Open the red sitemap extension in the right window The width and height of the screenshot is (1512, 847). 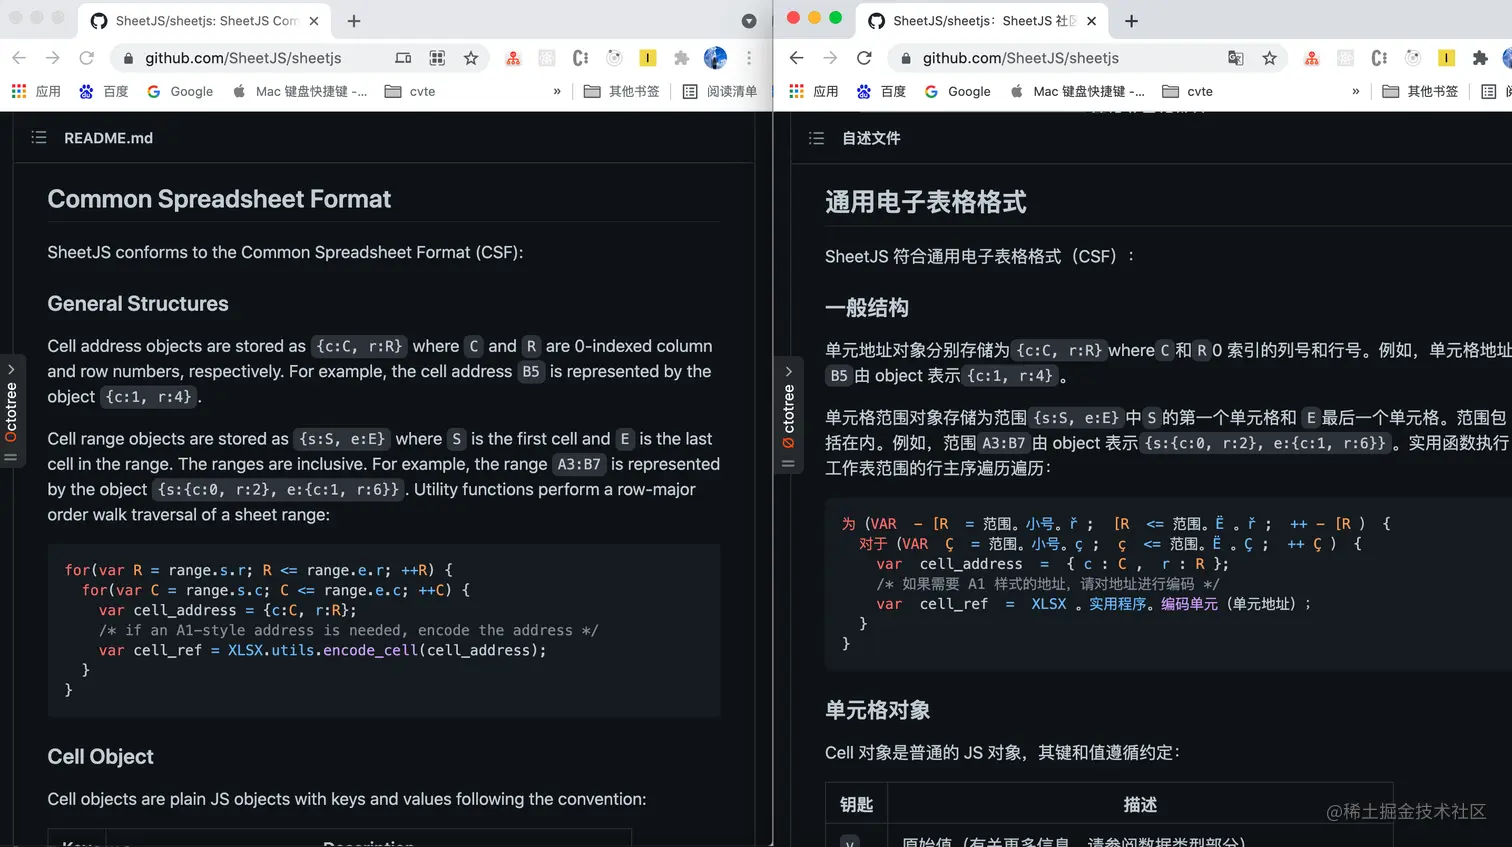1311,58
